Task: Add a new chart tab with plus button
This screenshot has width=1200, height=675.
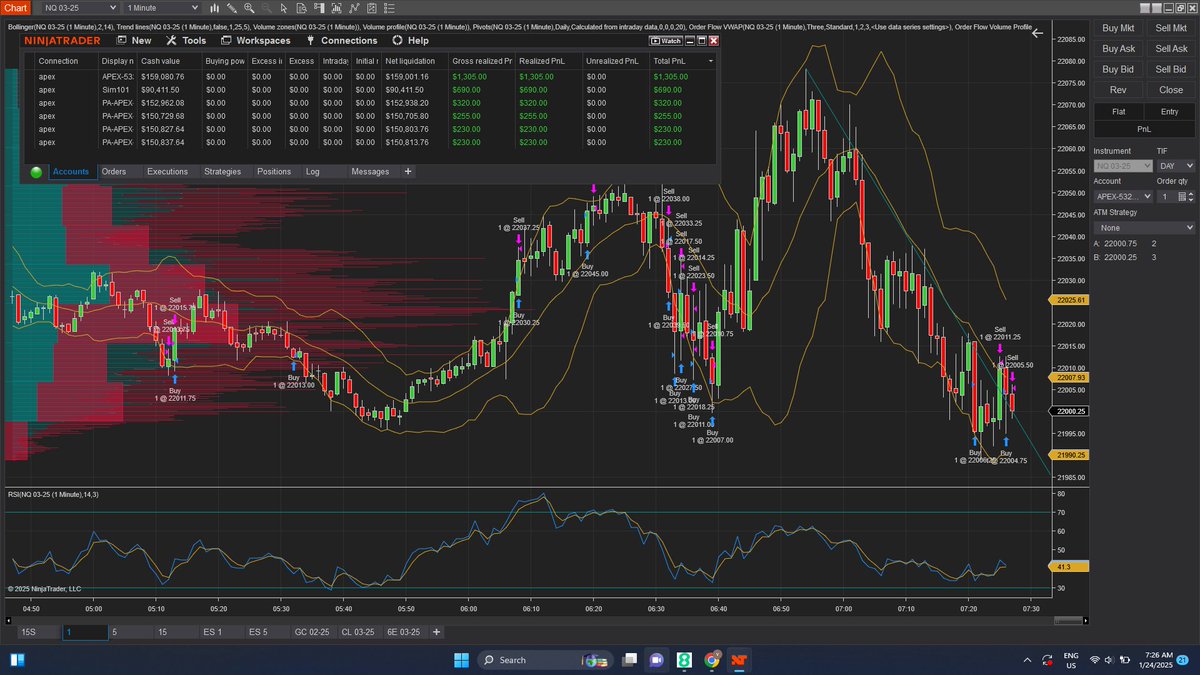Action: point(436,632)
